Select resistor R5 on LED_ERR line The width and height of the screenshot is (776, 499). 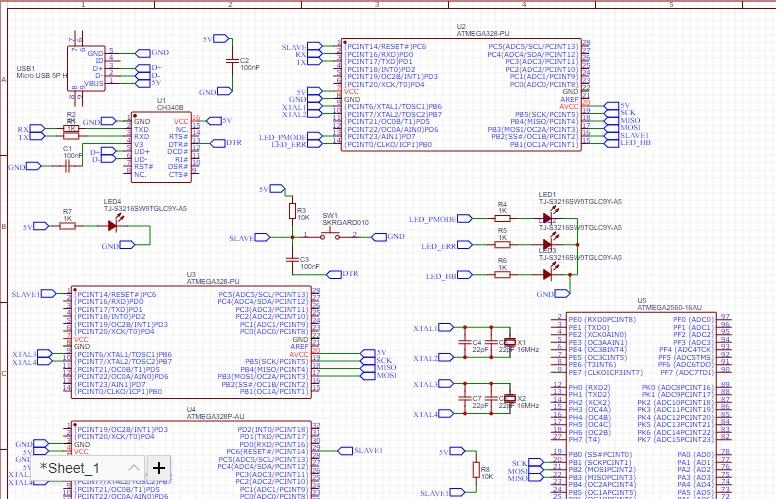(x=502, y=244)
